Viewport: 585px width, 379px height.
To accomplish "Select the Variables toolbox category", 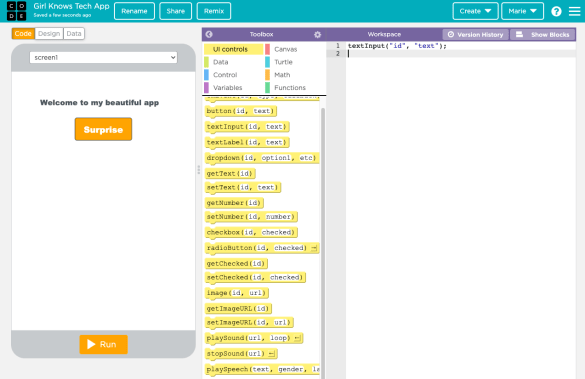I will pos(233,88).
